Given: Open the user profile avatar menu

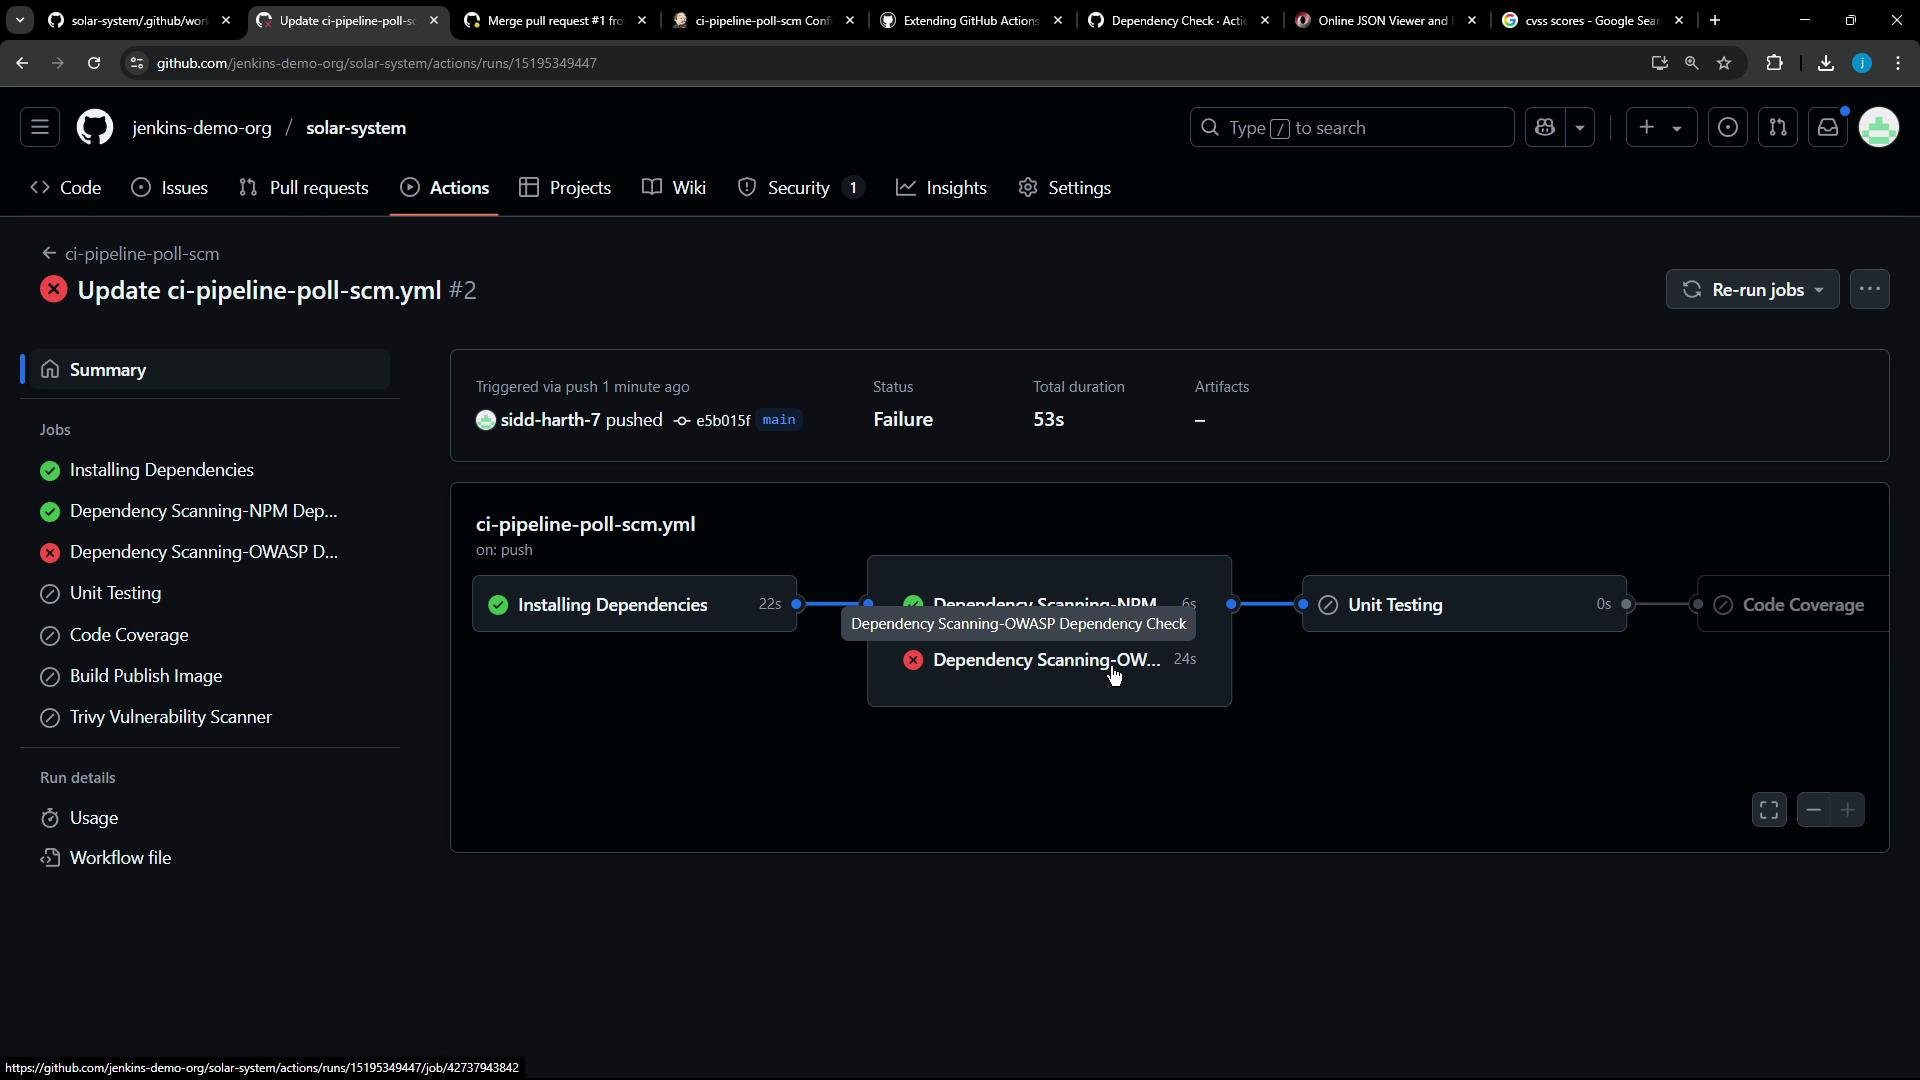Looking at the screenshot, I should (x=1879, y=128).
